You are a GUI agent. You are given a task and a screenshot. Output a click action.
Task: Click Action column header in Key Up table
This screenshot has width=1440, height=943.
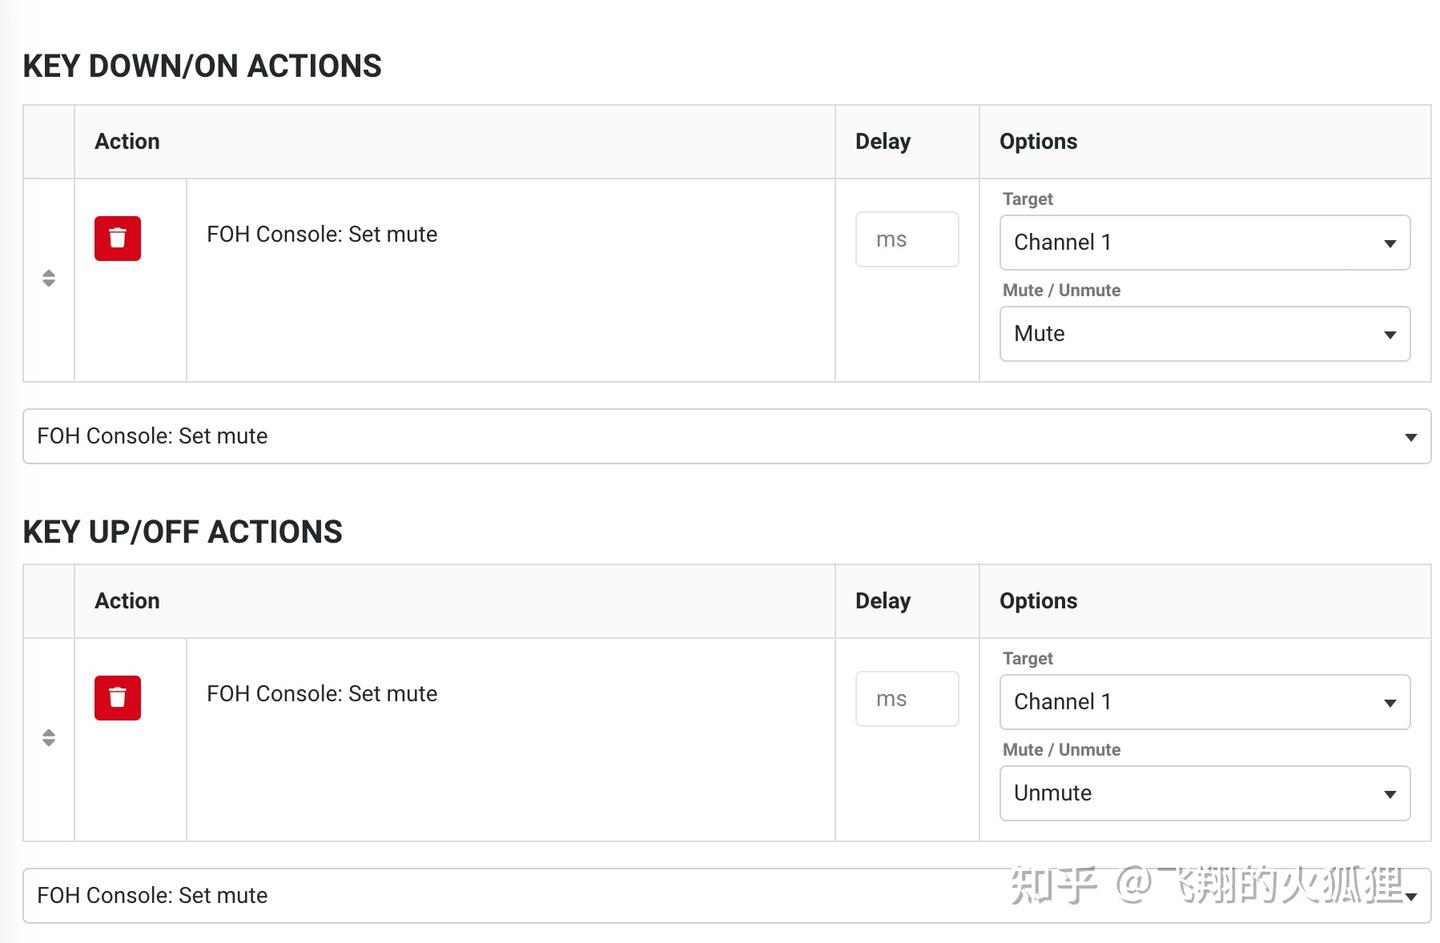[x=127, y=601]
